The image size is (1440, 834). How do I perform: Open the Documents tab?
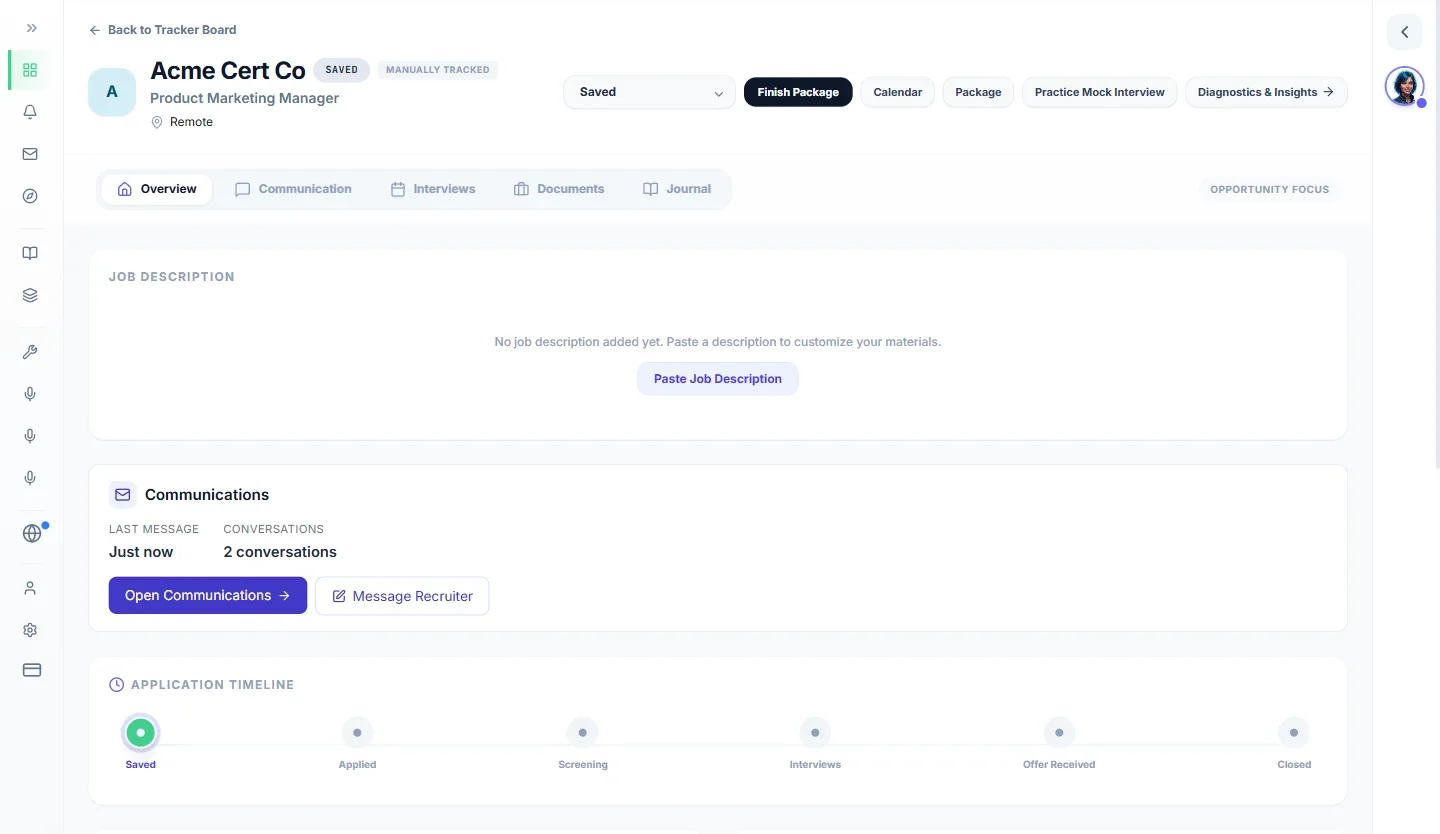[x=559, y=189]
